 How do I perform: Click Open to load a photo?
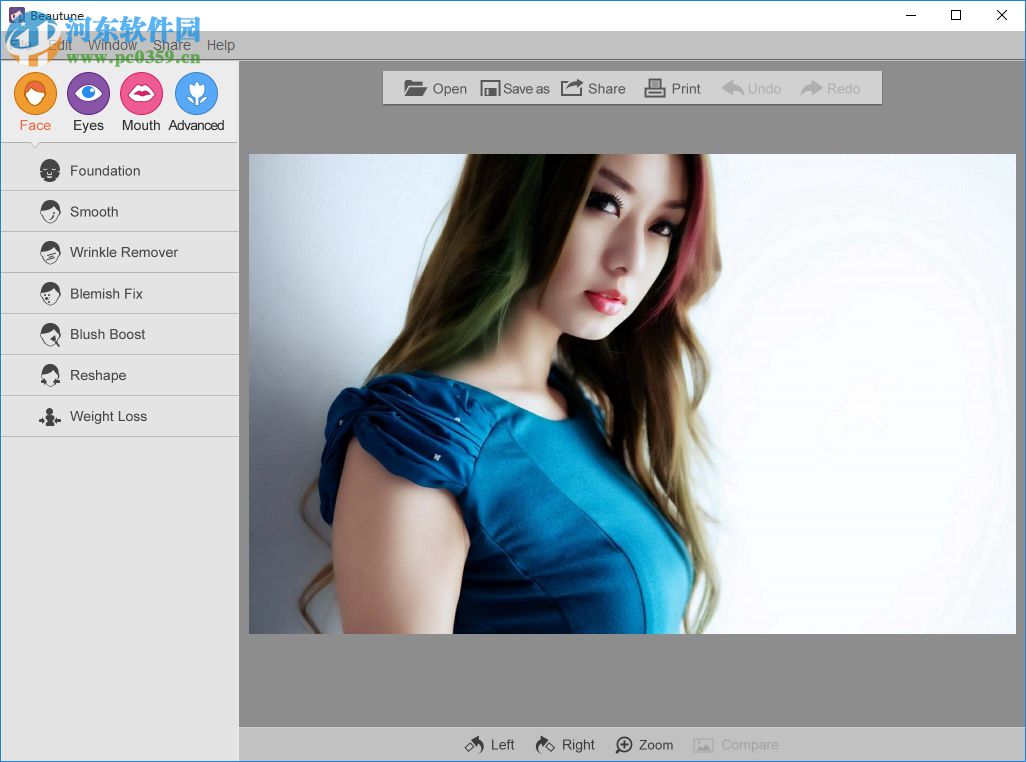click(x=435, y=88)
